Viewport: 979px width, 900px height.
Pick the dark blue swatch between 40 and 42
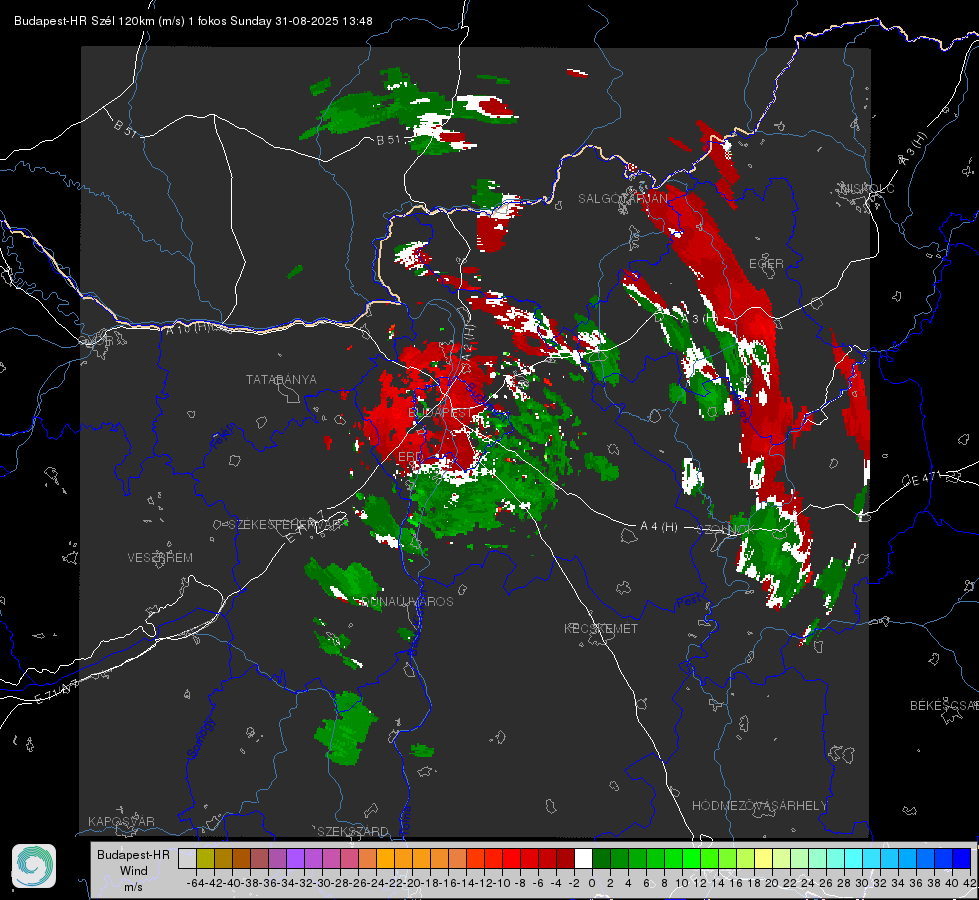click(962, 858)
